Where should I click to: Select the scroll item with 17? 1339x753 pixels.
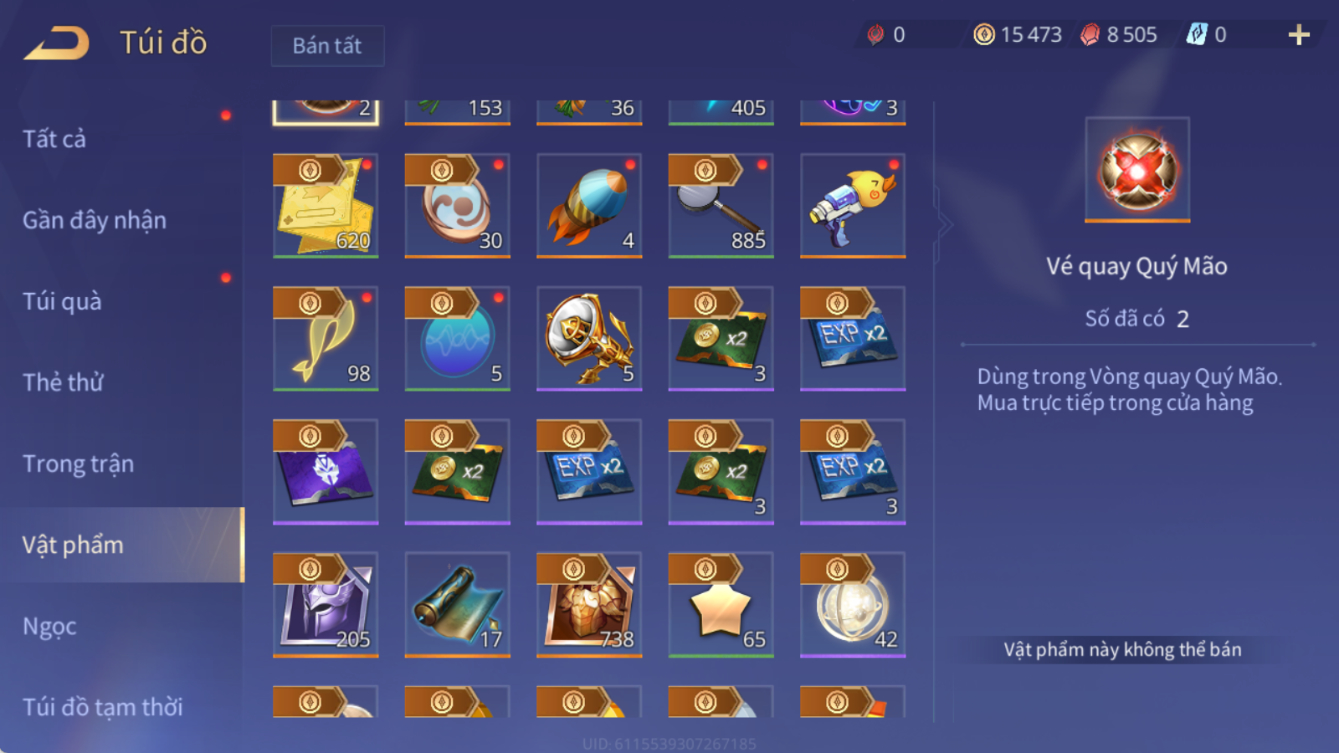457,605
